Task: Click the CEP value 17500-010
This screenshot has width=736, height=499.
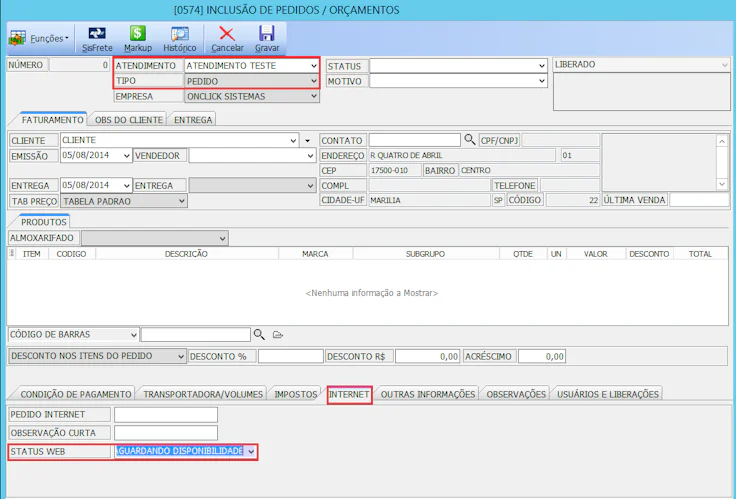Action: point(395,170)
